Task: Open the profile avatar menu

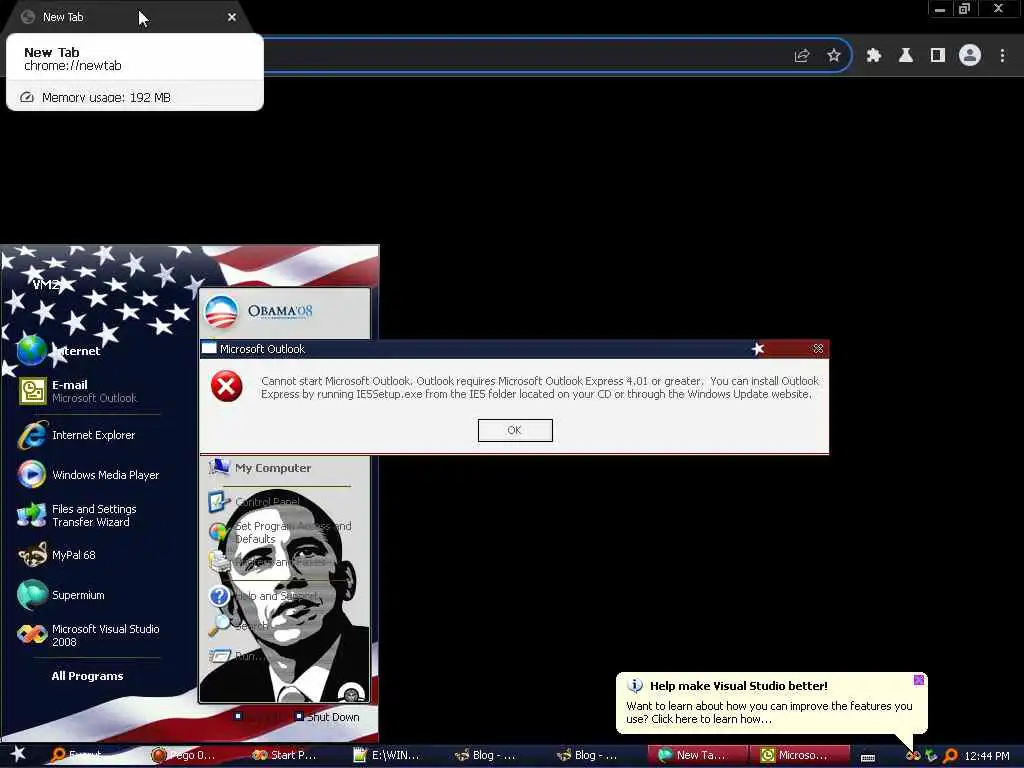Action: 970,56
